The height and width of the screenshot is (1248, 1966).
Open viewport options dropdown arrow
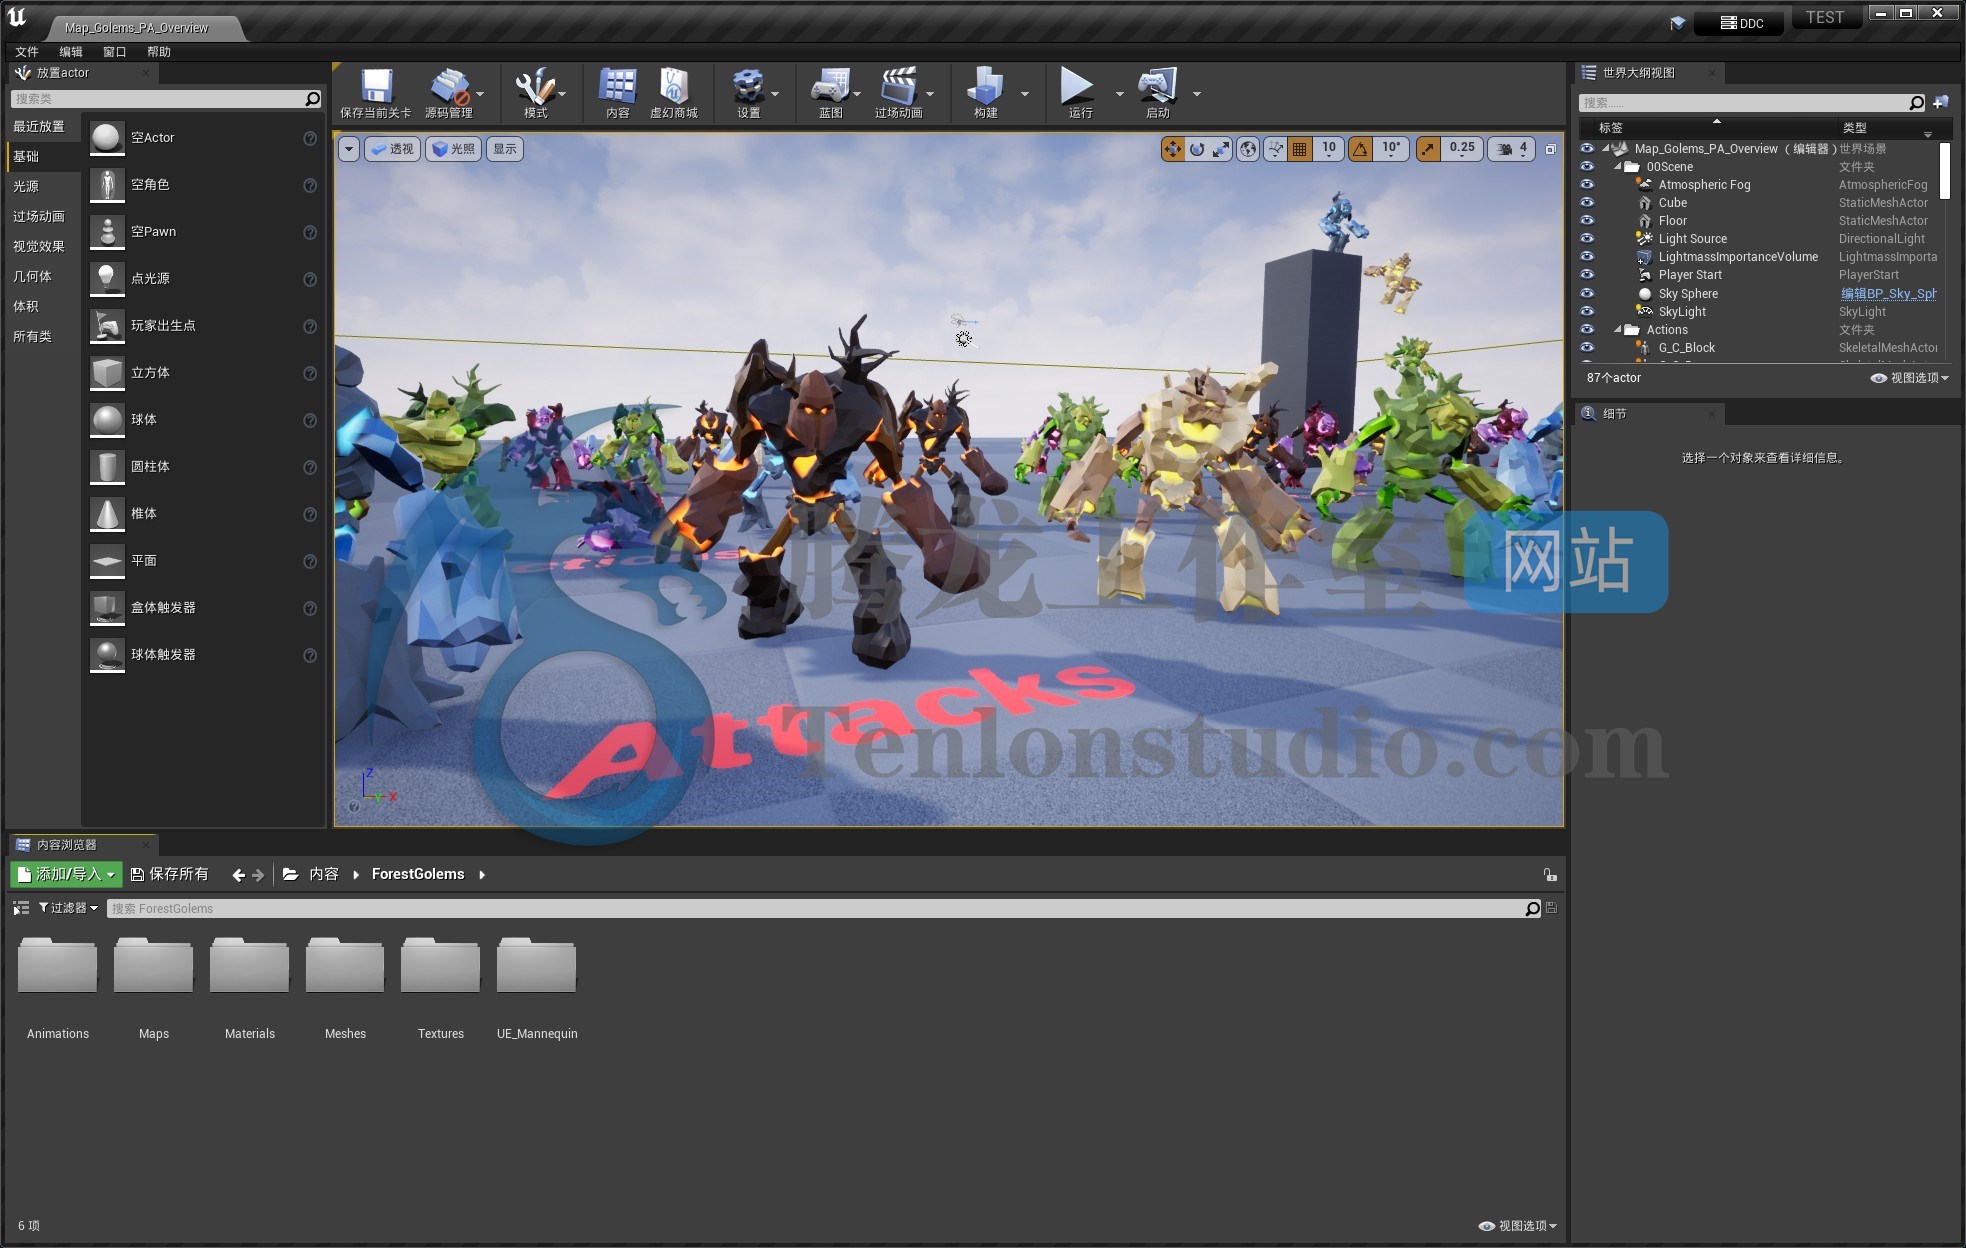348,149
